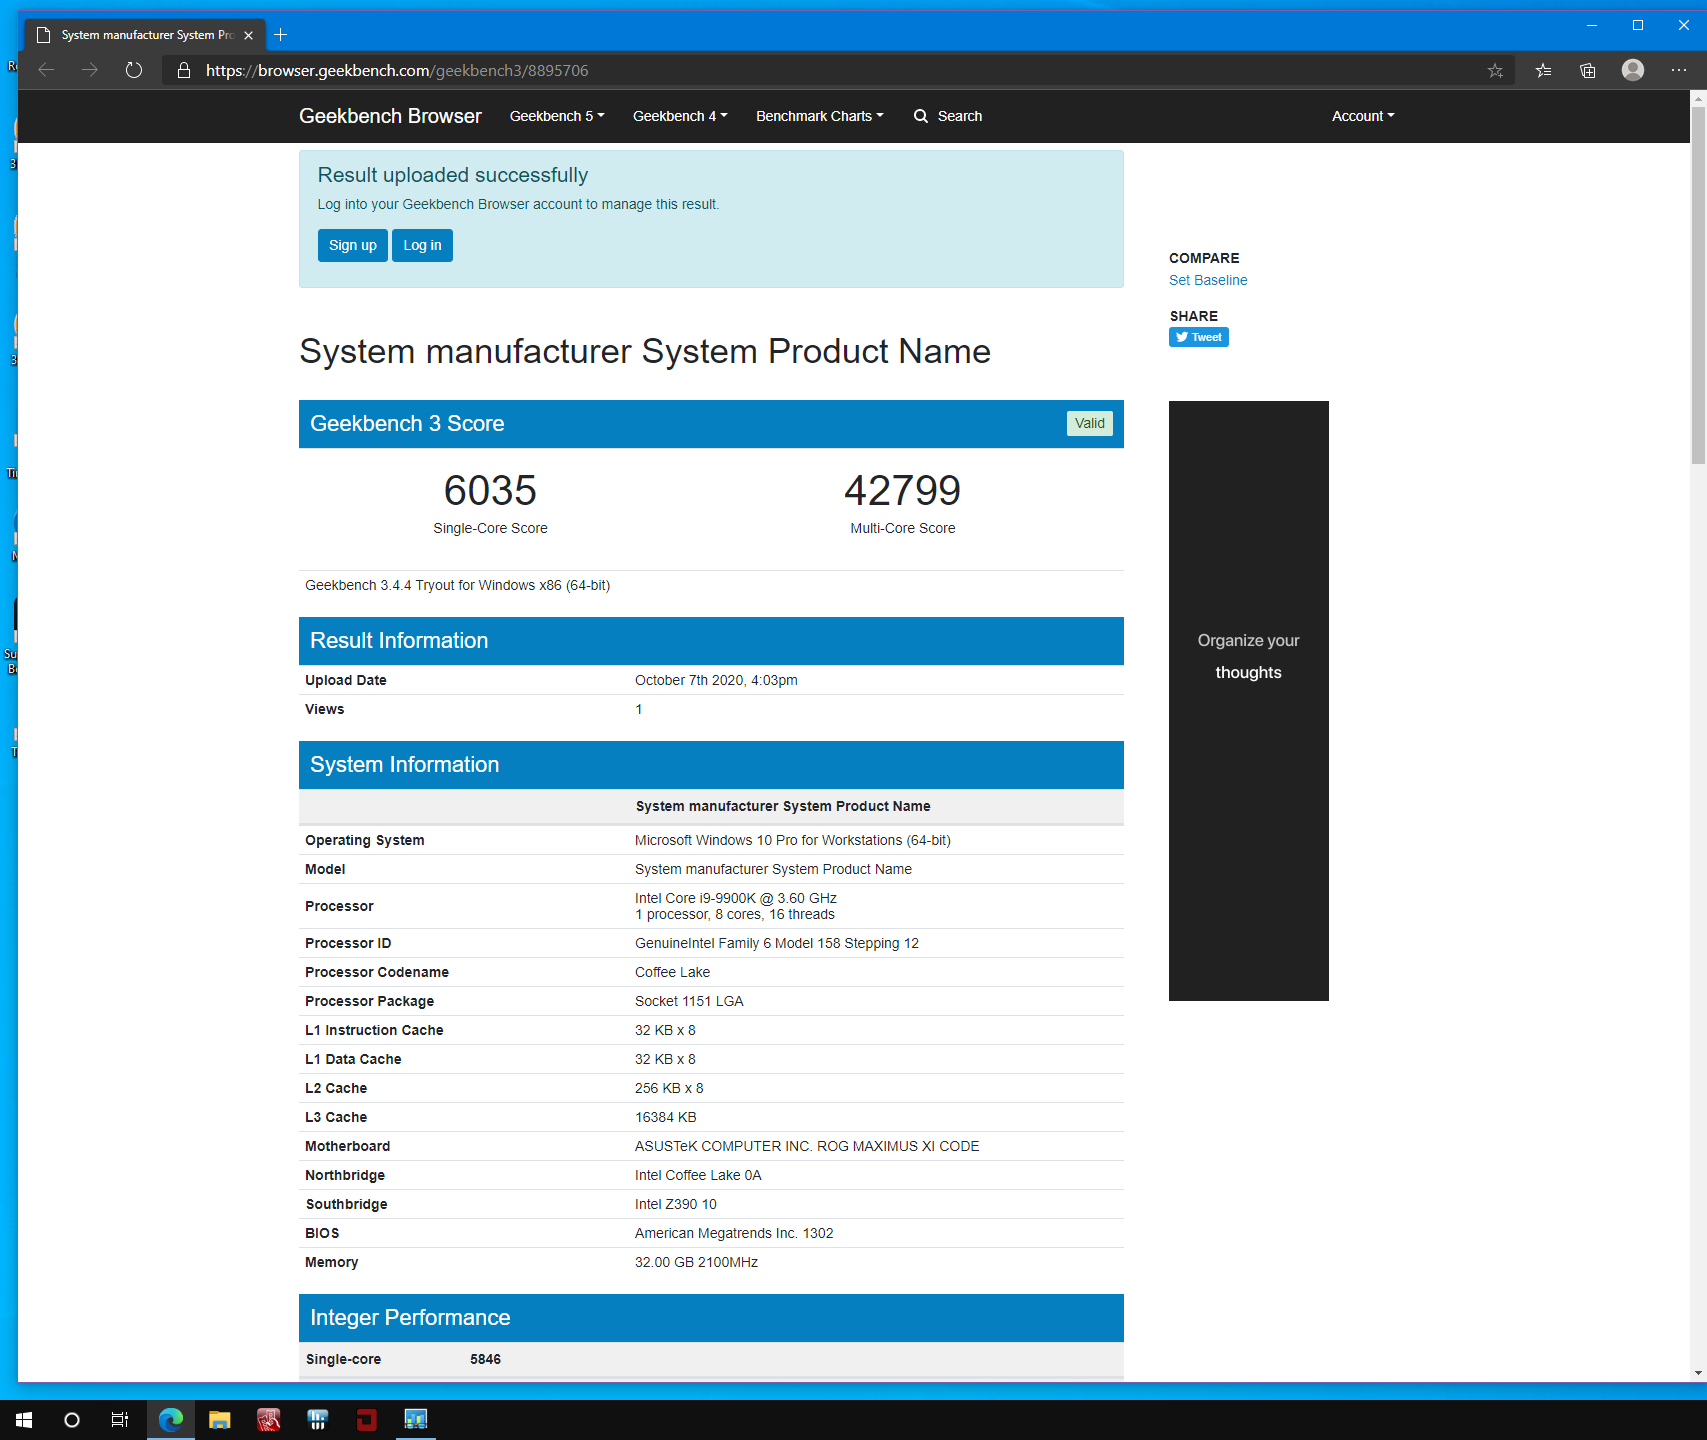Image resolution: width=1707 pixels, height=1440 pixels.
Task: Click the Organize your thoughts advertisement
Action: point(1249,701)
